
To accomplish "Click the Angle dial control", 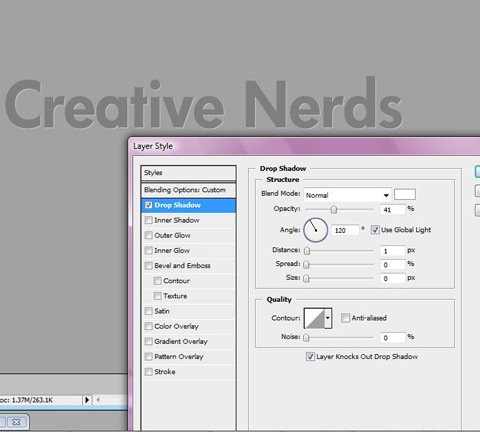I will point(315,230).
